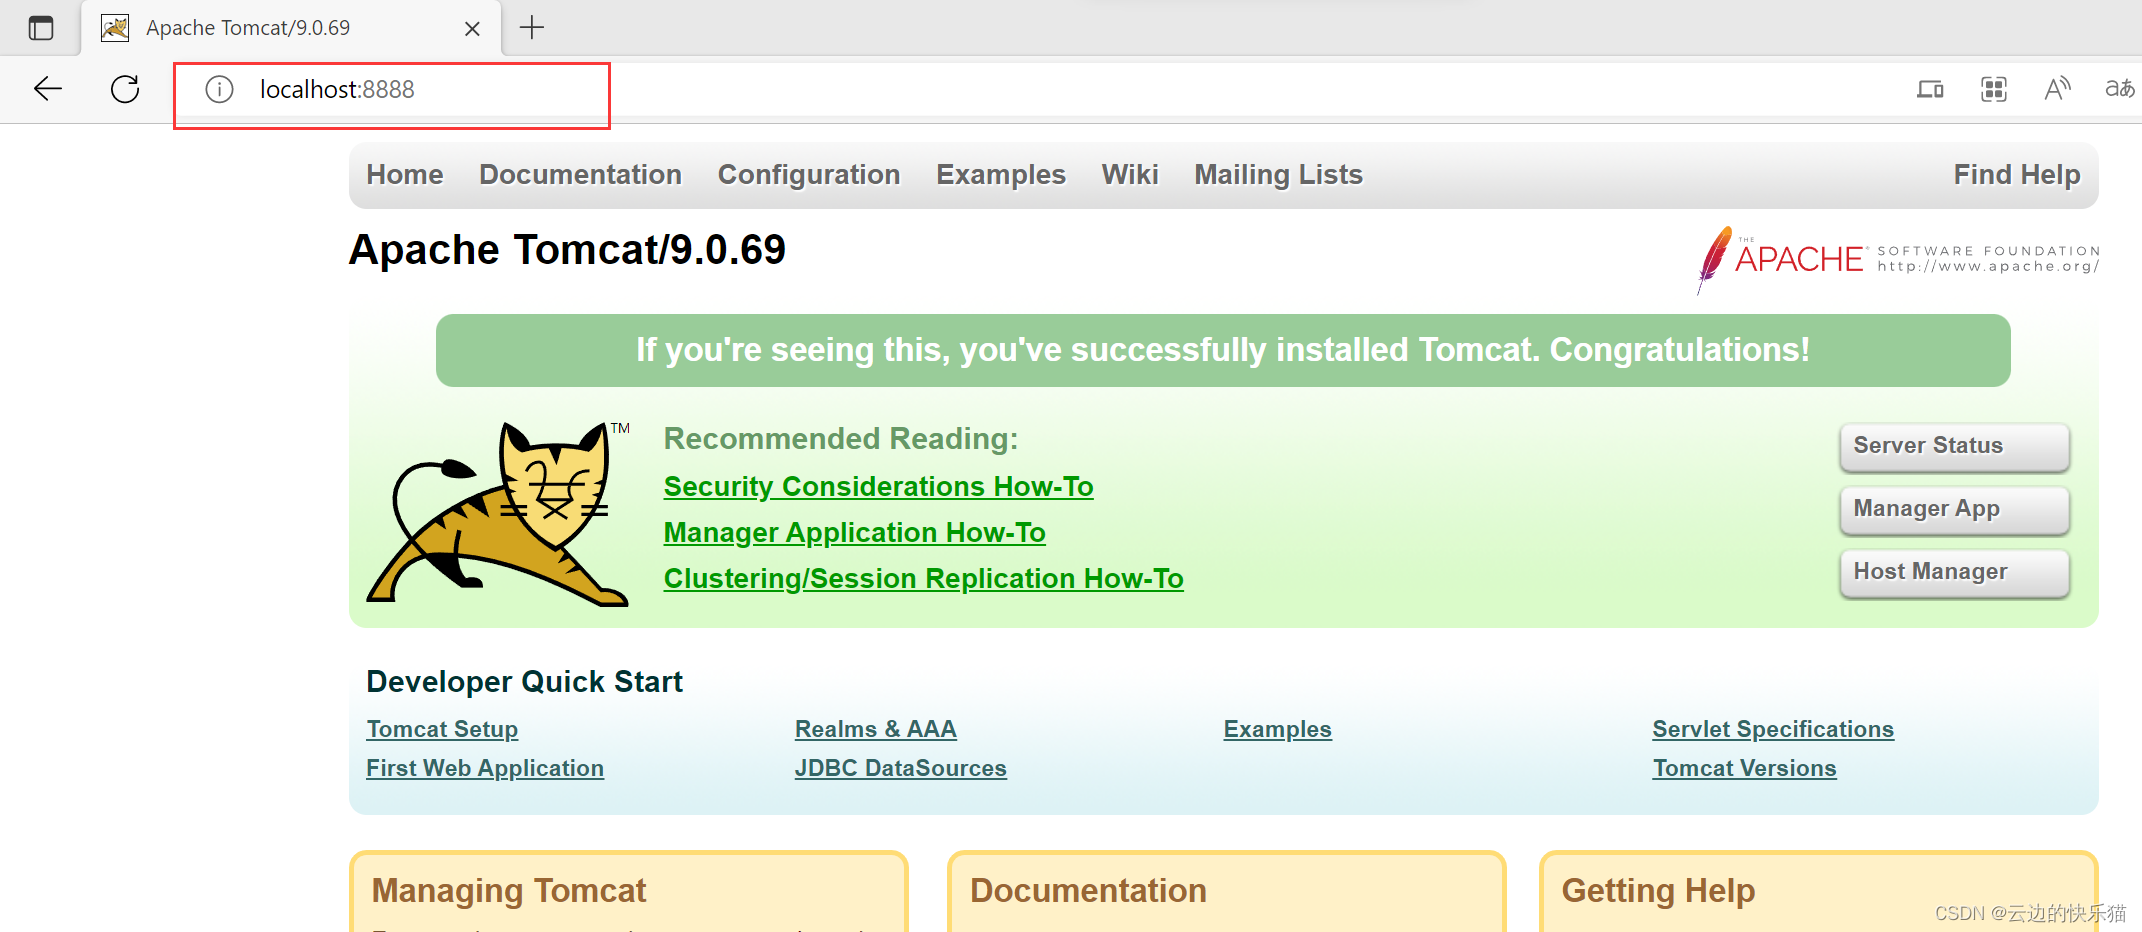Click the Manager App button
Image resolution: width=2142 pixels, height=932 pixels.
[x=1954, y=509]
